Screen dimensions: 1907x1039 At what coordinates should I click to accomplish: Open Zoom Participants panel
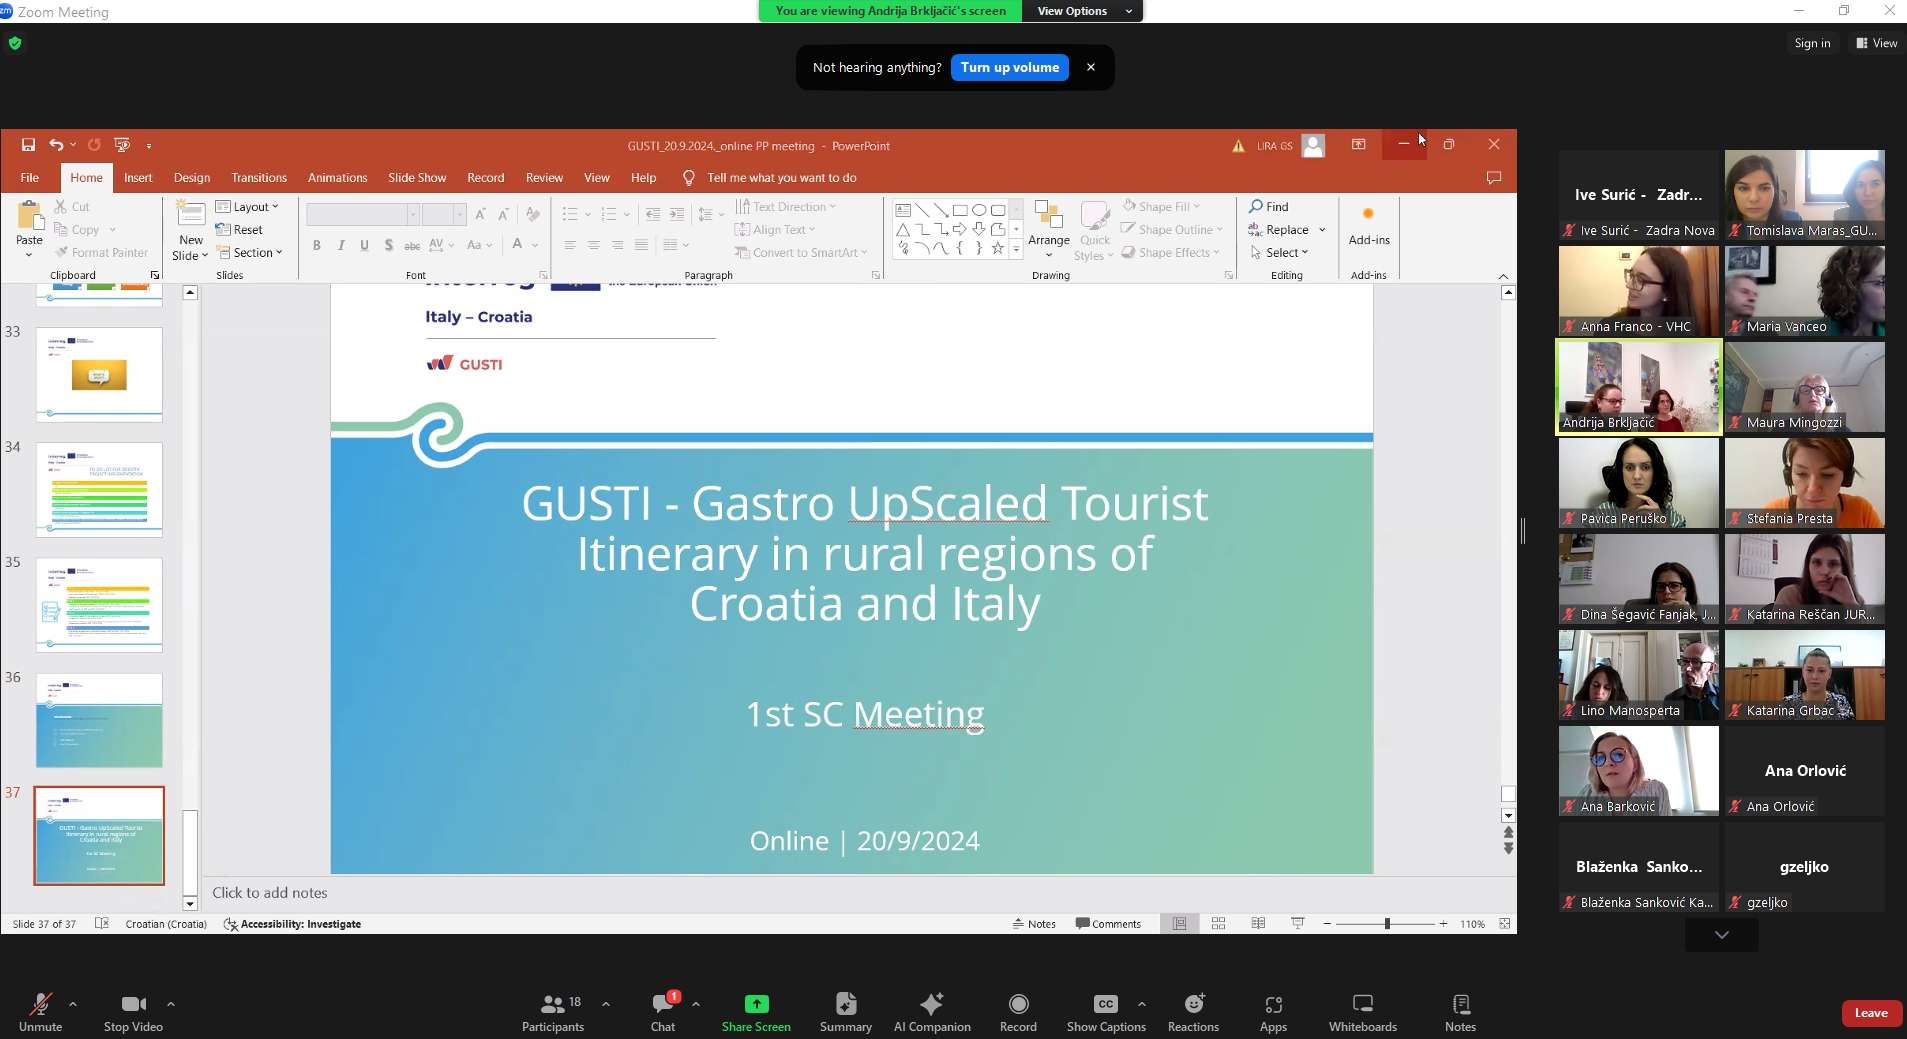(553, 1012)
